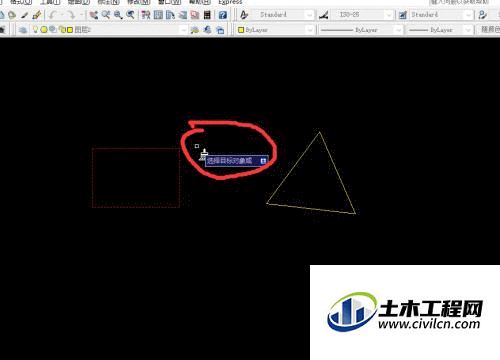Viewport: 500px width, 360px height.
Task: Open the Layer Properties Manager icon
Action: pyautogui.click(x=23, y=30)
